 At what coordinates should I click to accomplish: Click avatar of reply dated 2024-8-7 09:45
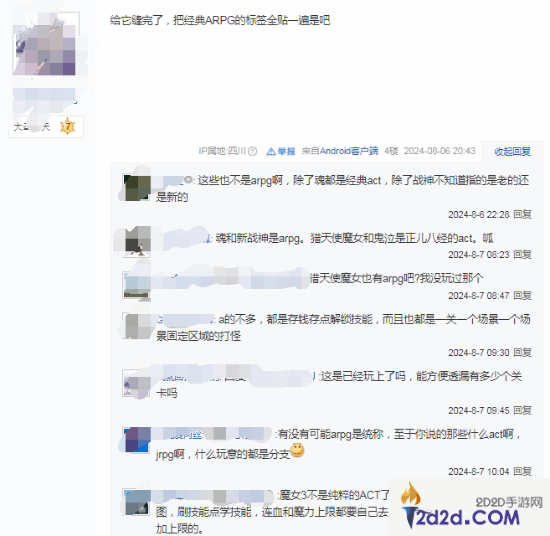point(137,383)
